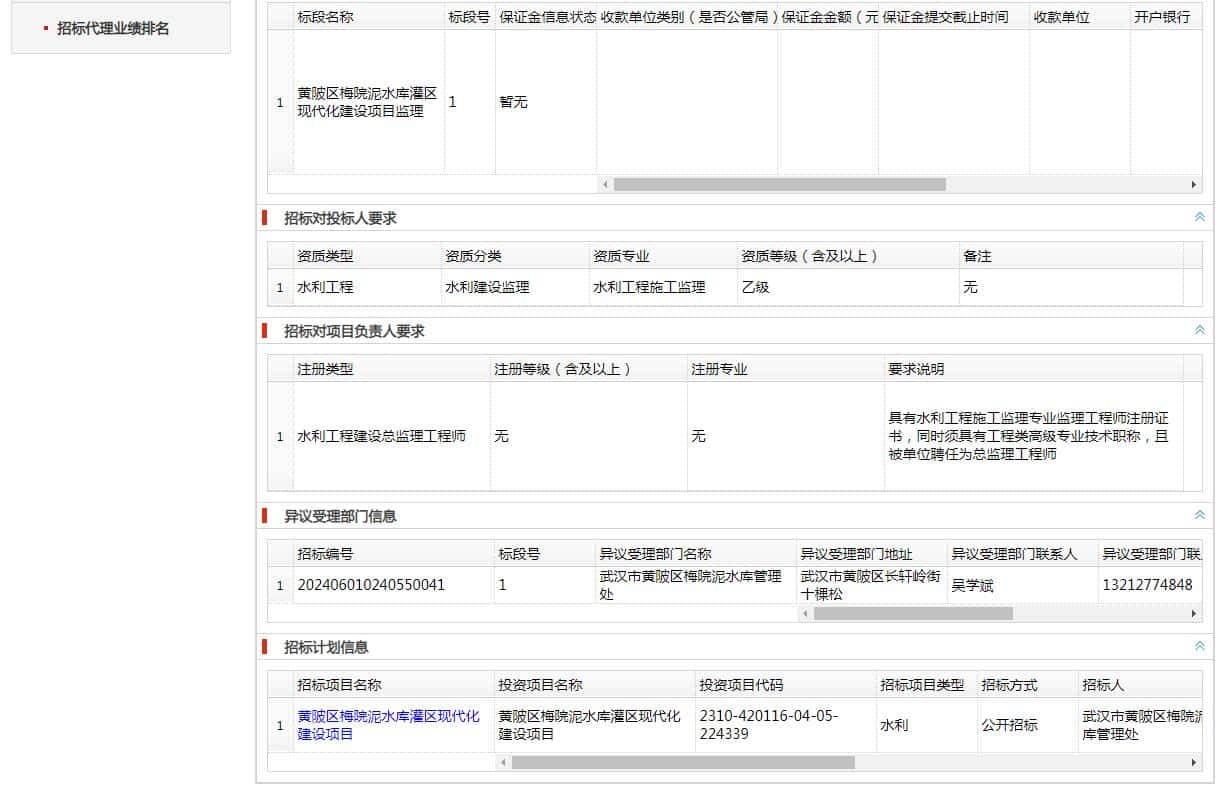Collapse the 招标对投标人要求 section chevron
The height and width of the screenshot is (790, 1224).
tap(1199, 217)
